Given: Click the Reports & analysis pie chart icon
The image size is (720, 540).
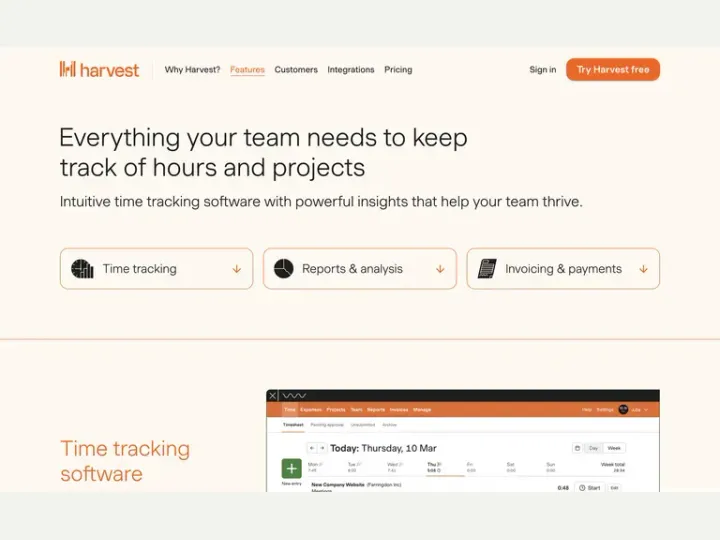Looking at the screenshot, I should pyautogui.click(x=283, y=269).
